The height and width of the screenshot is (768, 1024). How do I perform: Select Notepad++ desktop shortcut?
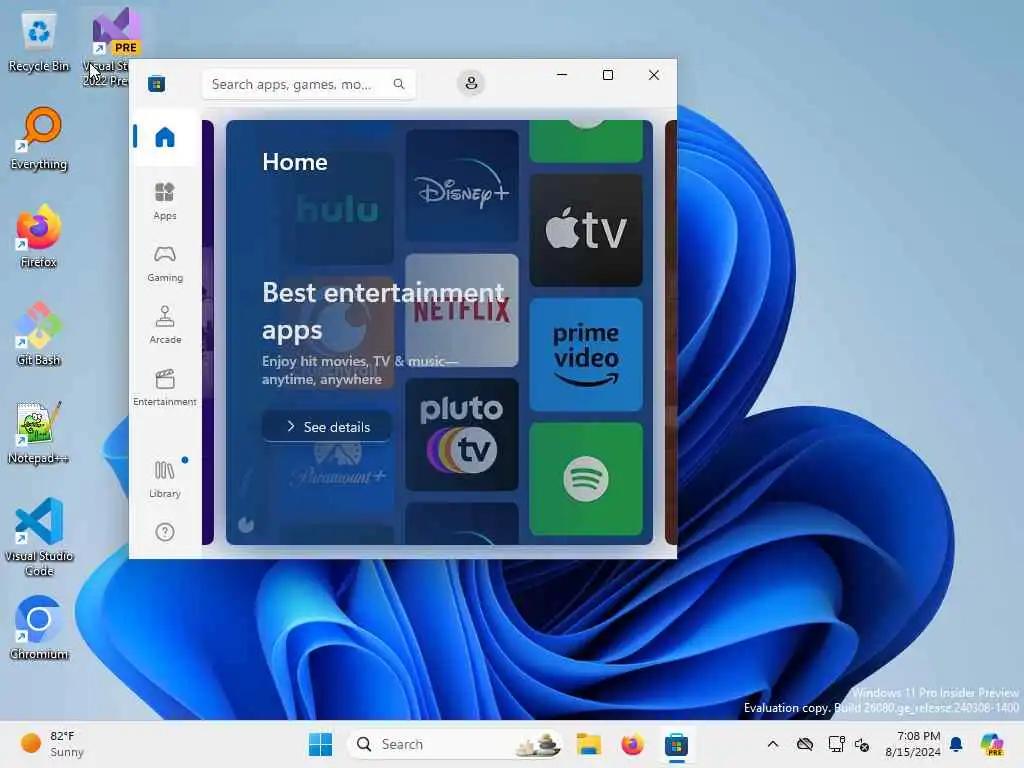[x=39, y=433]
